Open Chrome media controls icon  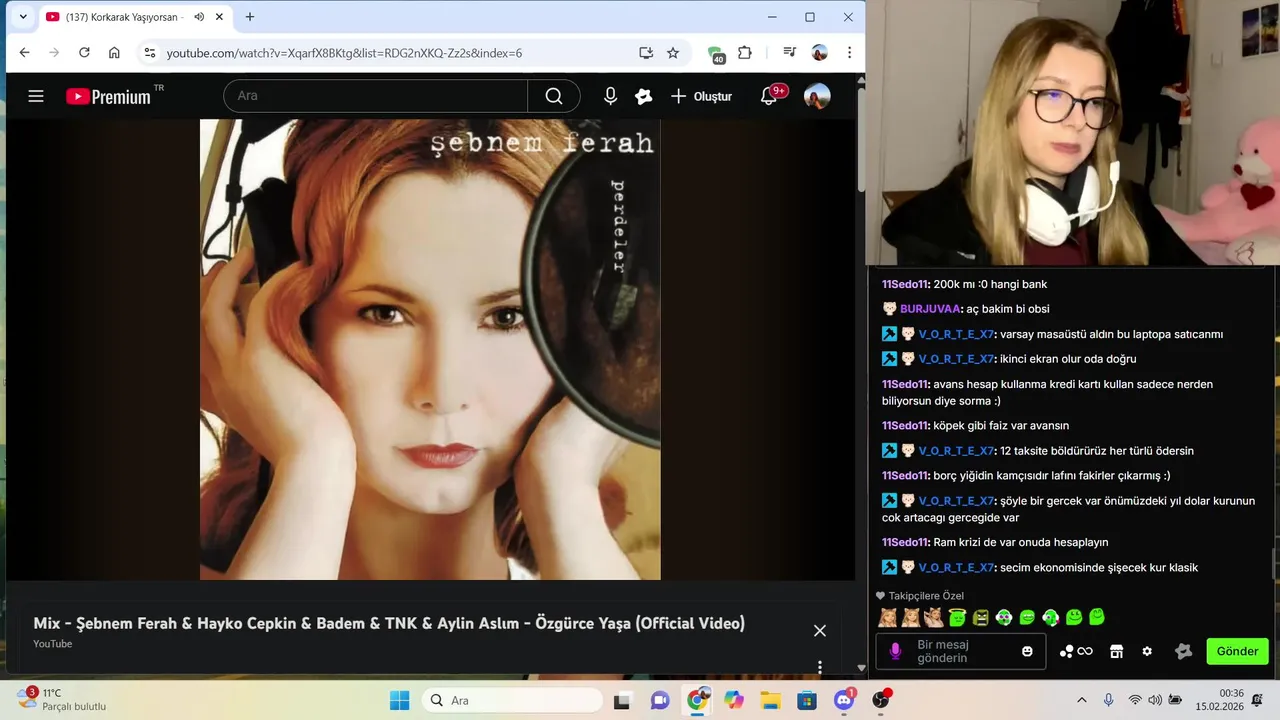(x=789, y=52)
